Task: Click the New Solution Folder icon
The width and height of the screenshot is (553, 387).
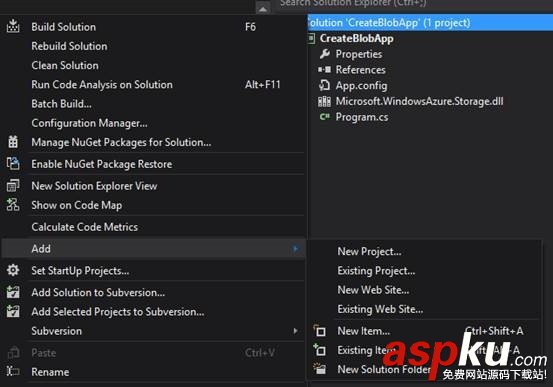Action: click(320, 369)
